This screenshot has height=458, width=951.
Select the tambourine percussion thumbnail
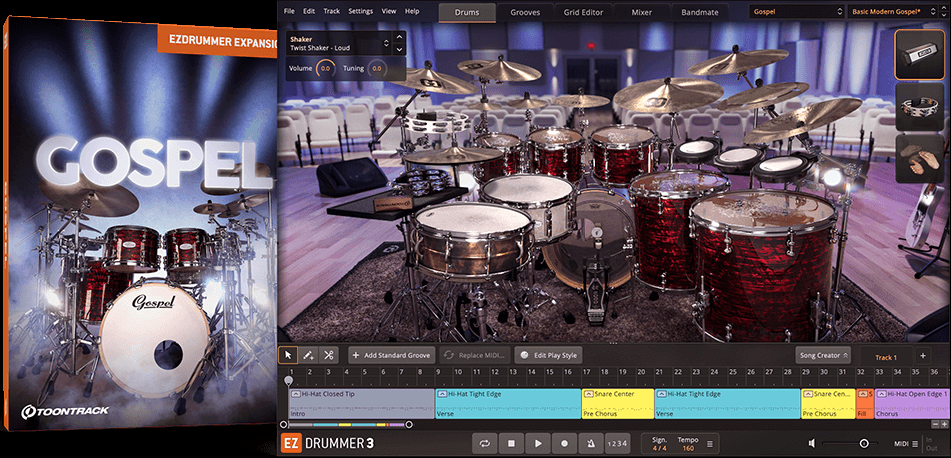[x=919, y=107]
